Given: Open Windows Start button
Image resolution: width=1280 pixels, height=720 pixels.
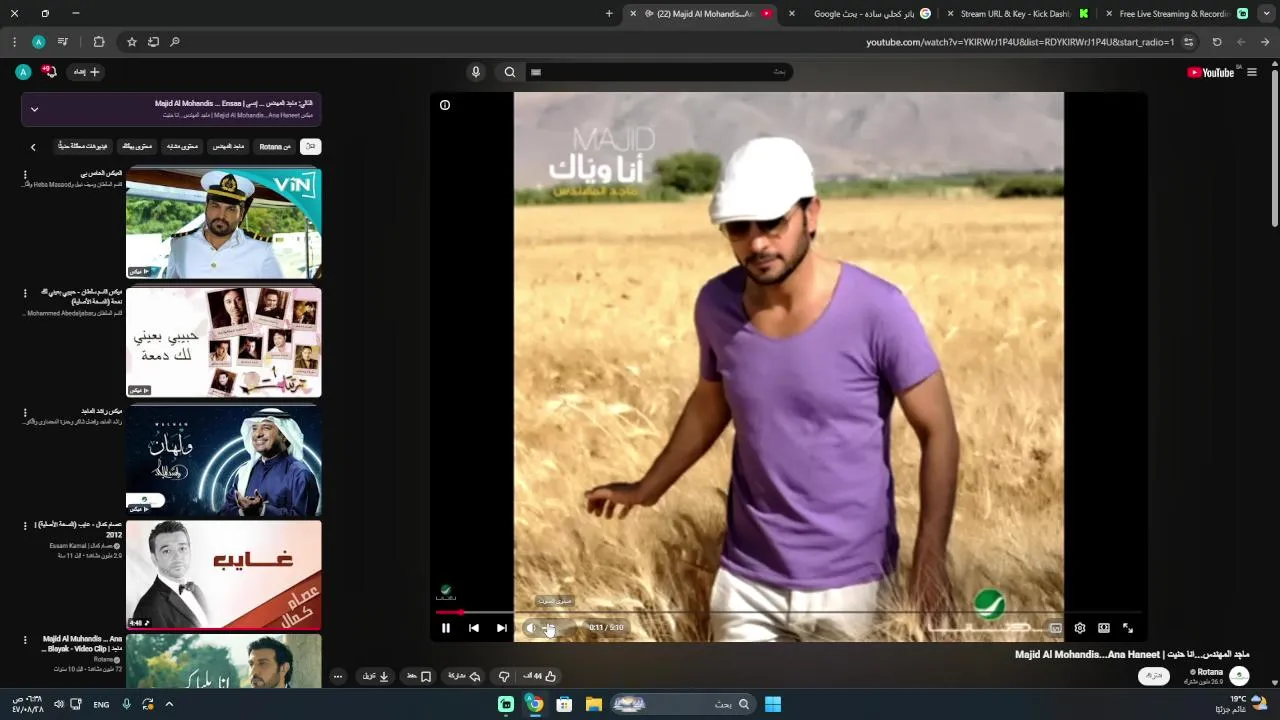Looking at the screenshot, I should [772, 704].
